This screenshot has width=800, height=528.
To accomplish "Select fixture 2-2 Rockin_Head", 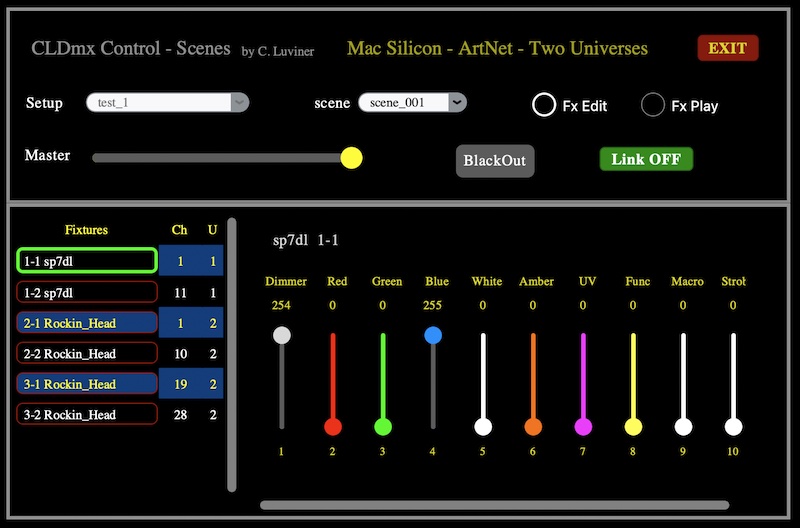I will pyautogui.click(x=87, y=354).
